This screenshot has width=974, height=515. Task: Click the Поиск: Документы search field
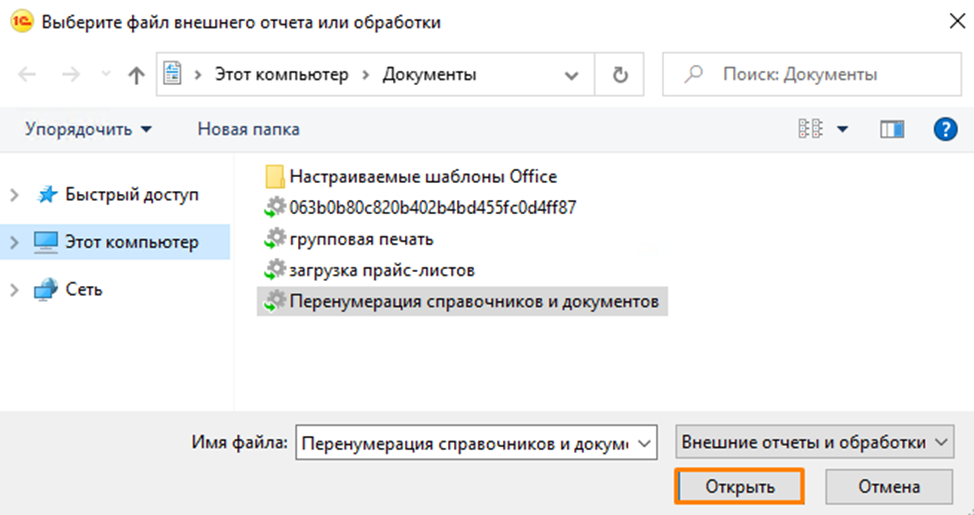(x=810, y=75)
